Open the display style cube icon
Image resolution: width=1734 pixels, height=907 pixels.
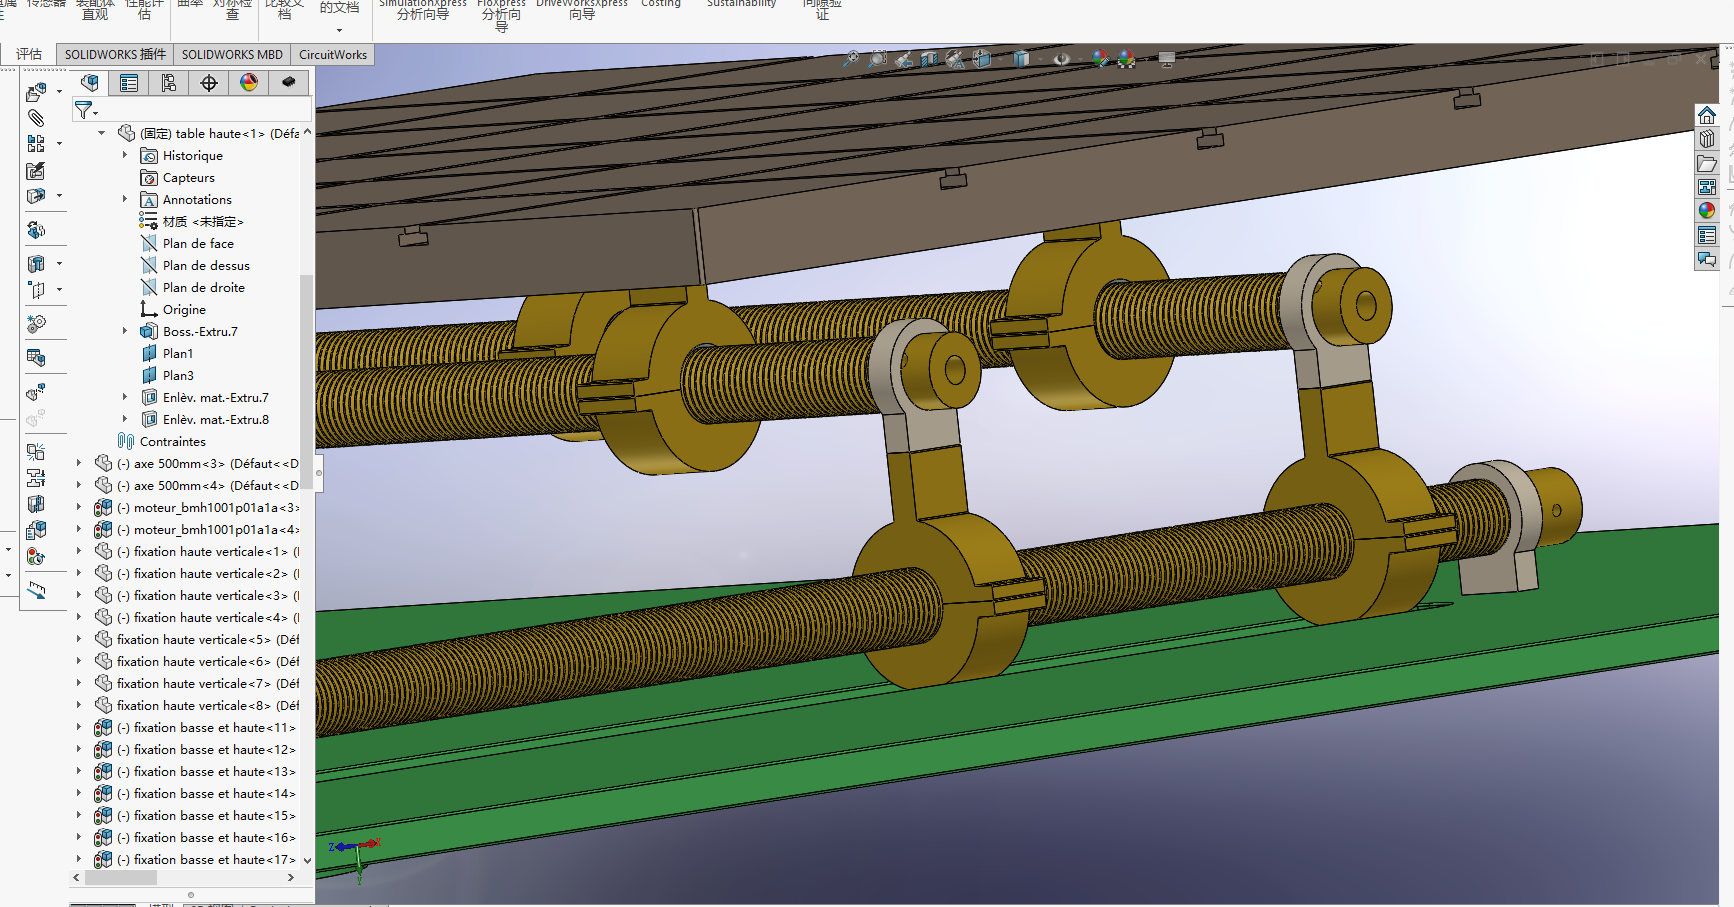[x=1021, y=59]
